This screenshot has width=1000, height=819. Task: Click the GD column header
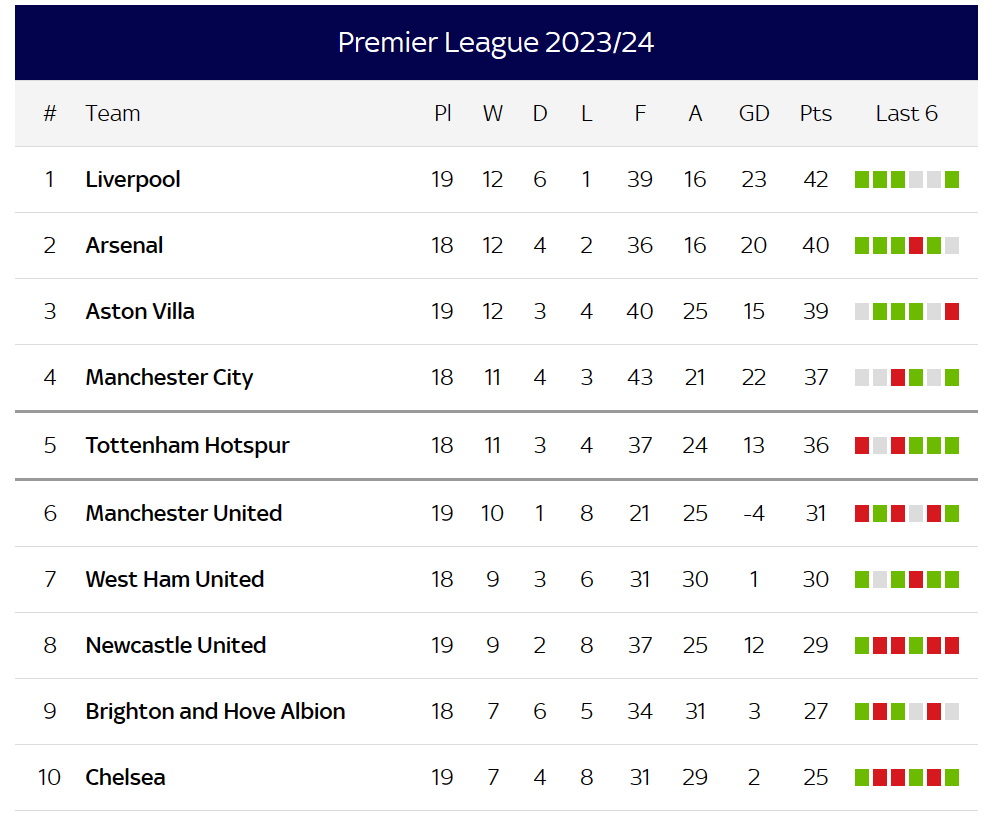click(x=754, y=114)
